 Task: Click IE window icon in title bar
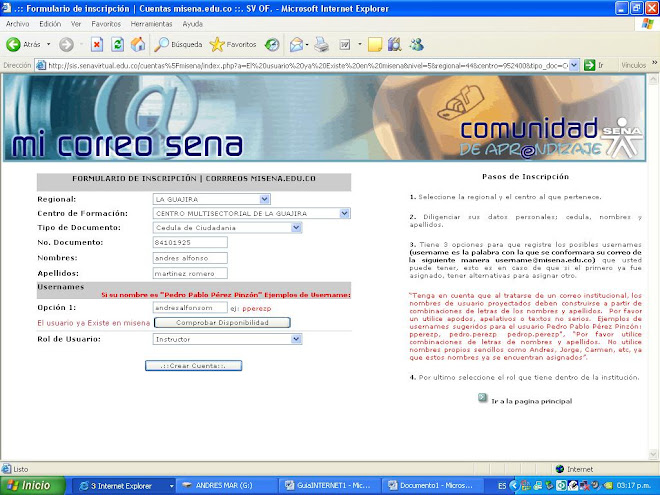6,8
